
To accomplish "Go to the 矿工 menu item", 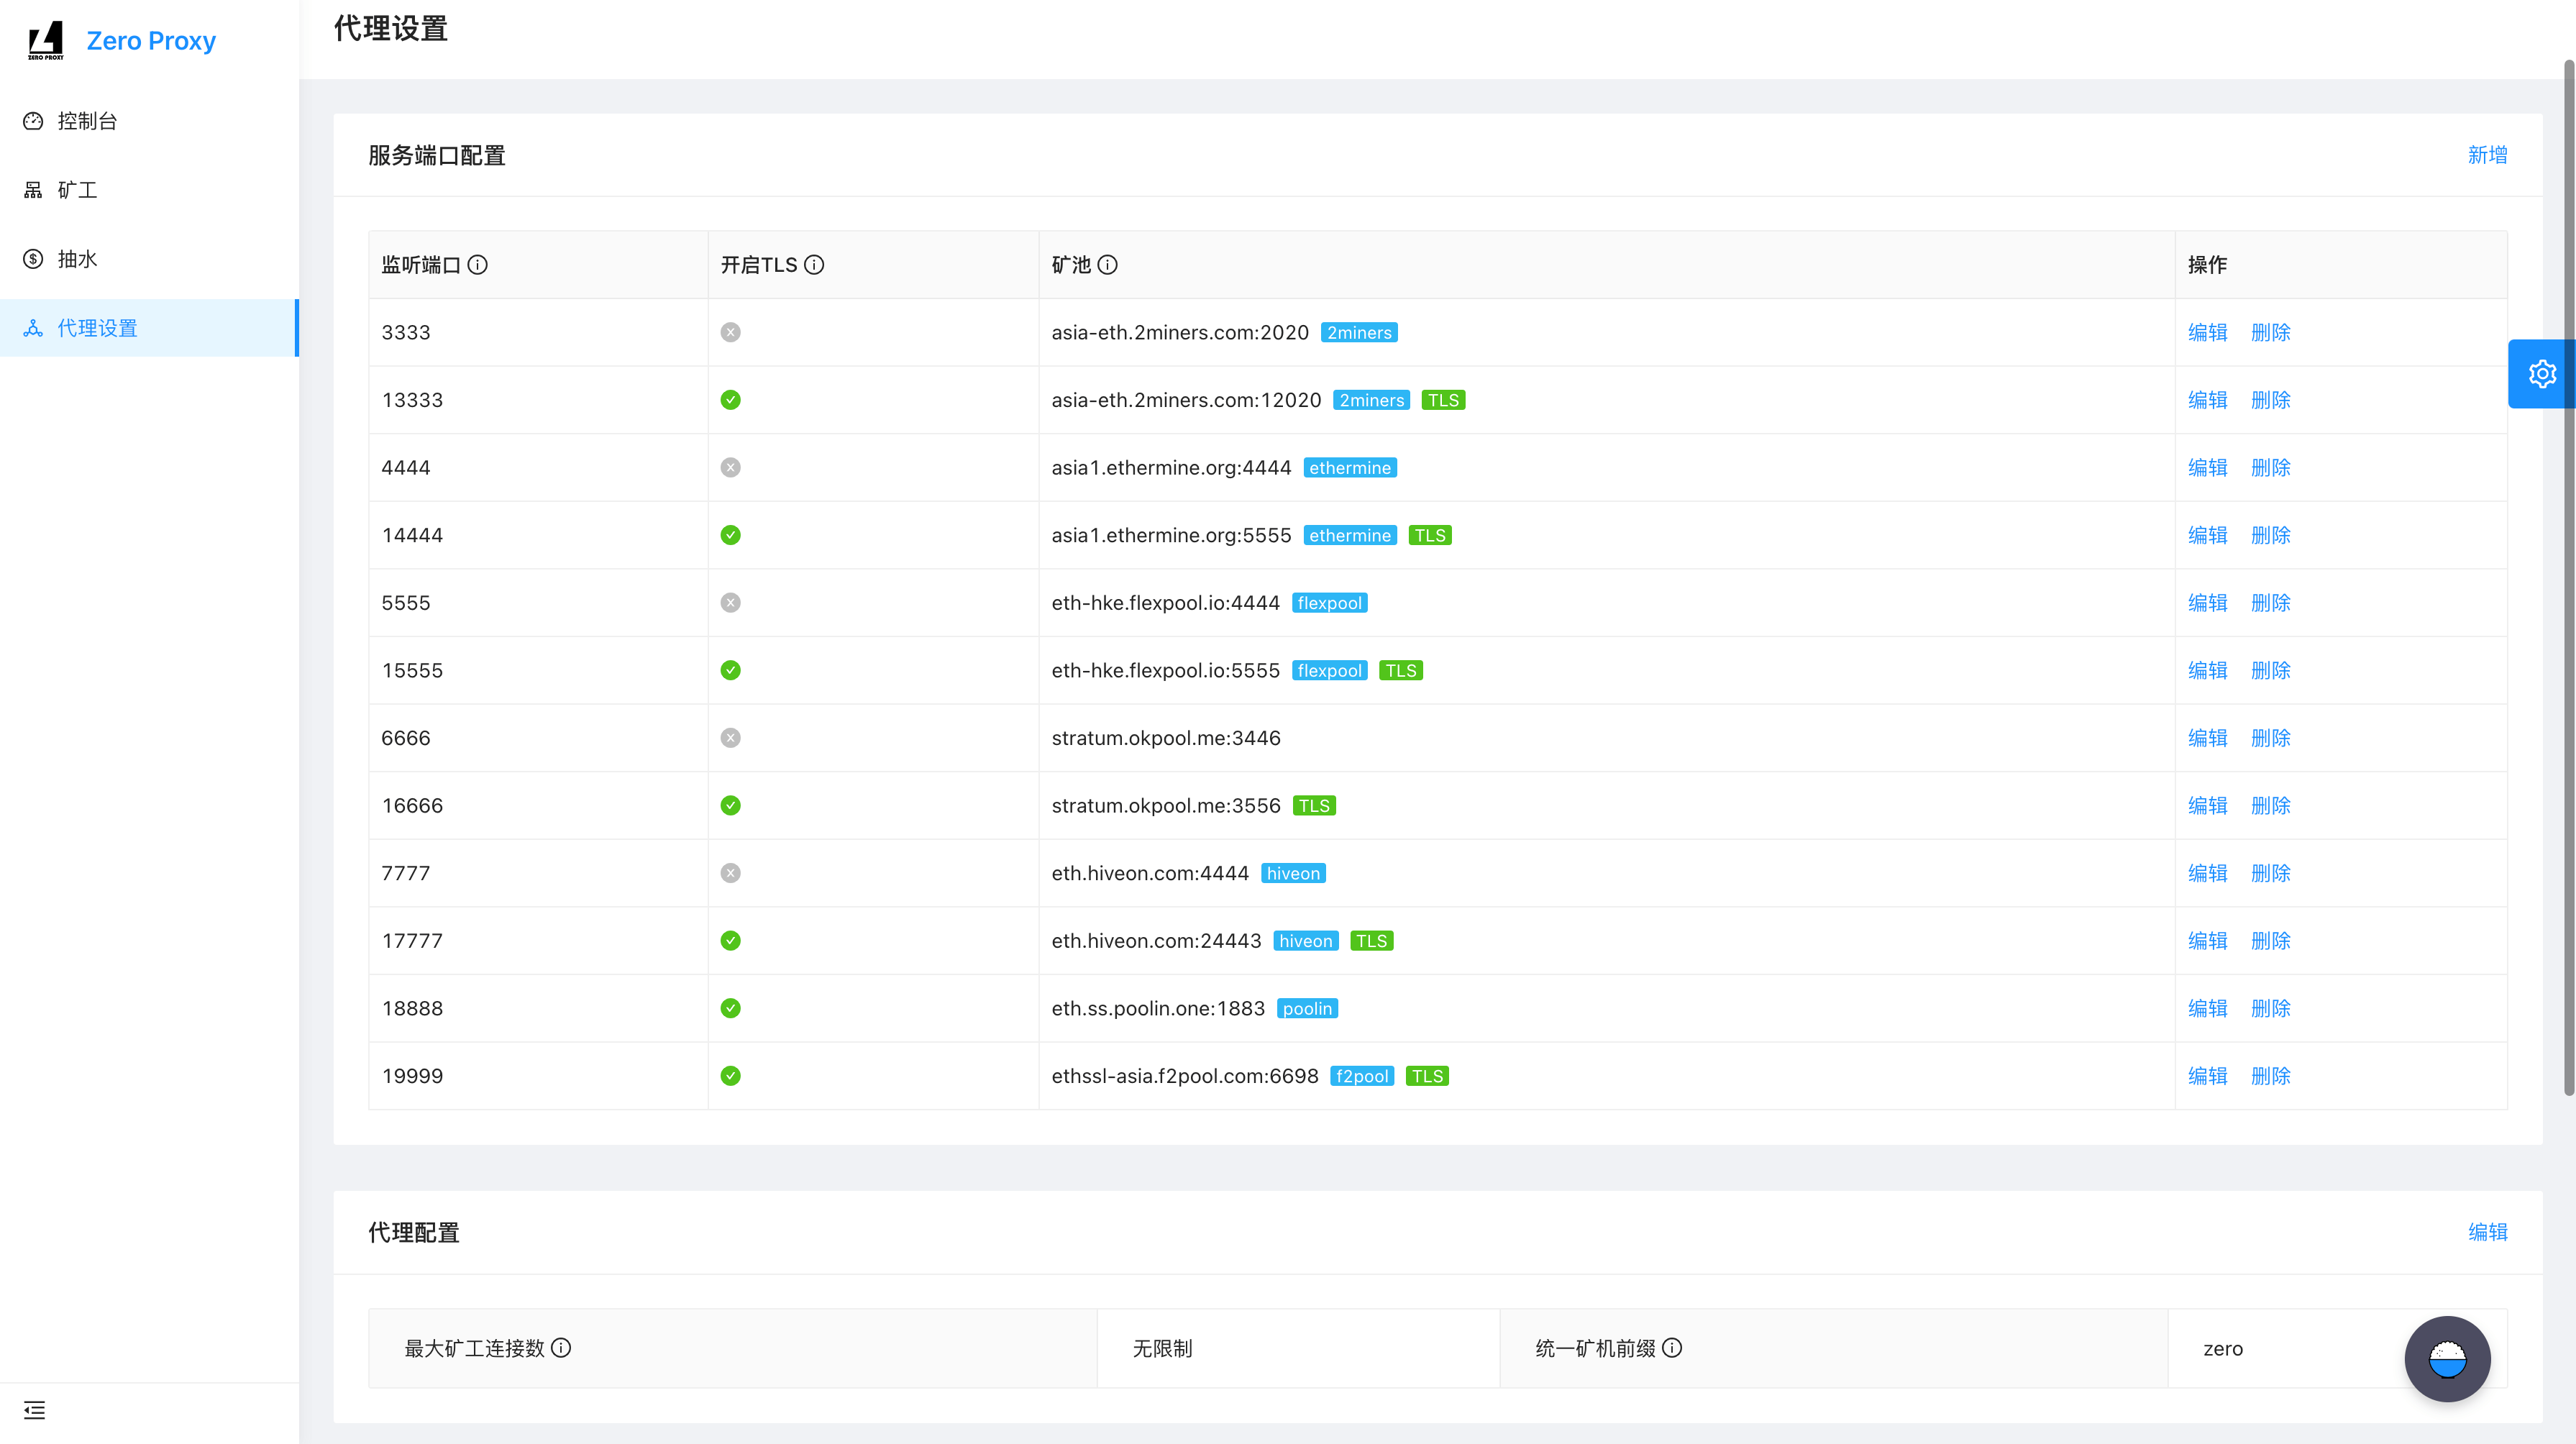I will point(77,190).
